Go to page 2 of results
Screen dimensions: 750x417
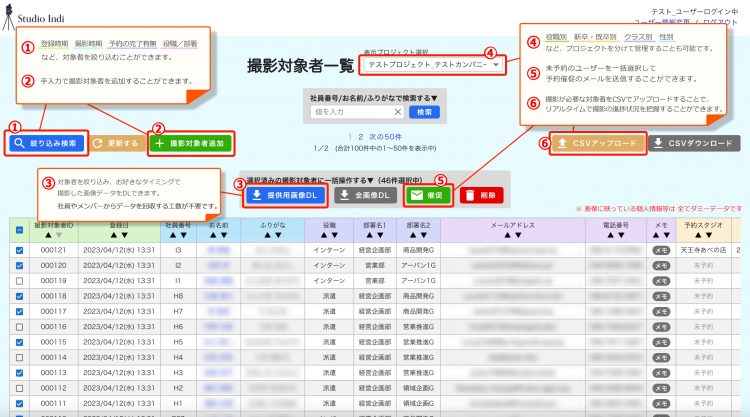coord(361,137)
